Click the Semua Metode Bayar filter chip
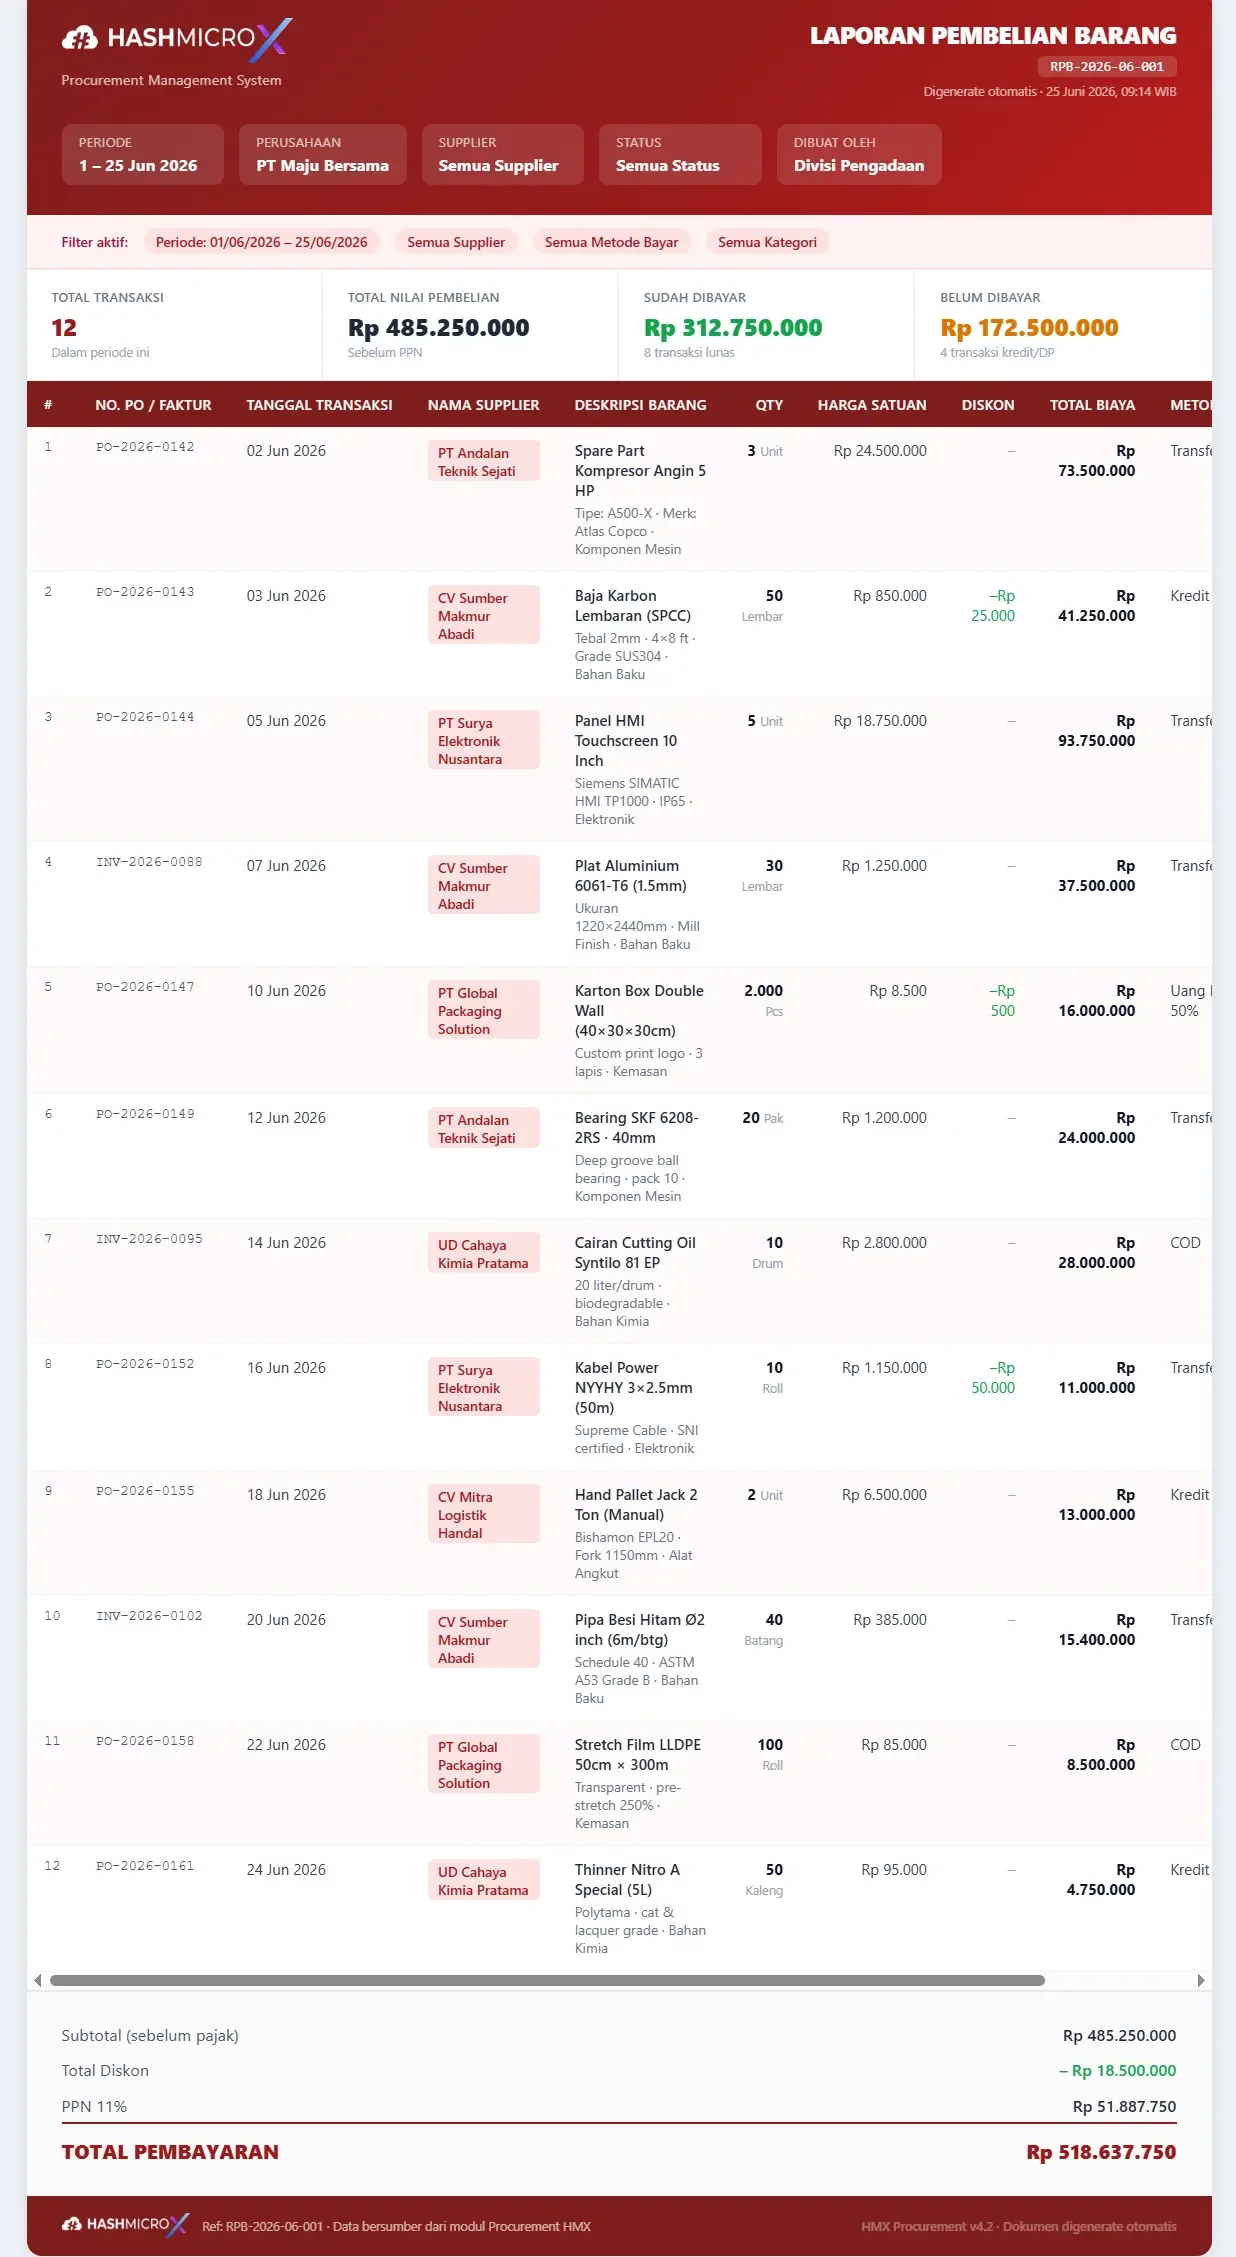 coord(611,242)
